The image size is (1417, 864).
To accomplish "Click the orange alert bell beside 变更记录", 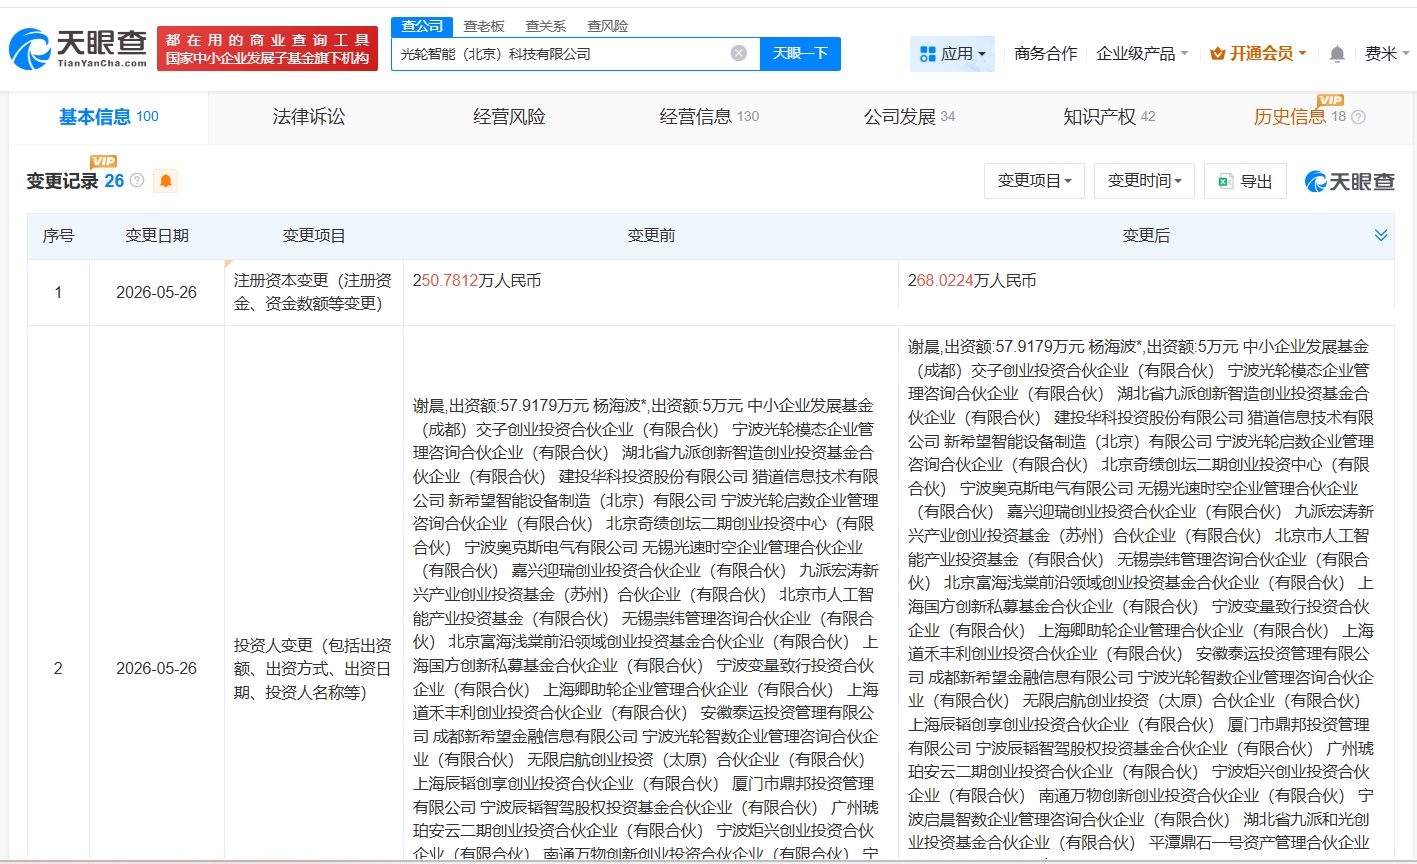I will tap(165, 181).
